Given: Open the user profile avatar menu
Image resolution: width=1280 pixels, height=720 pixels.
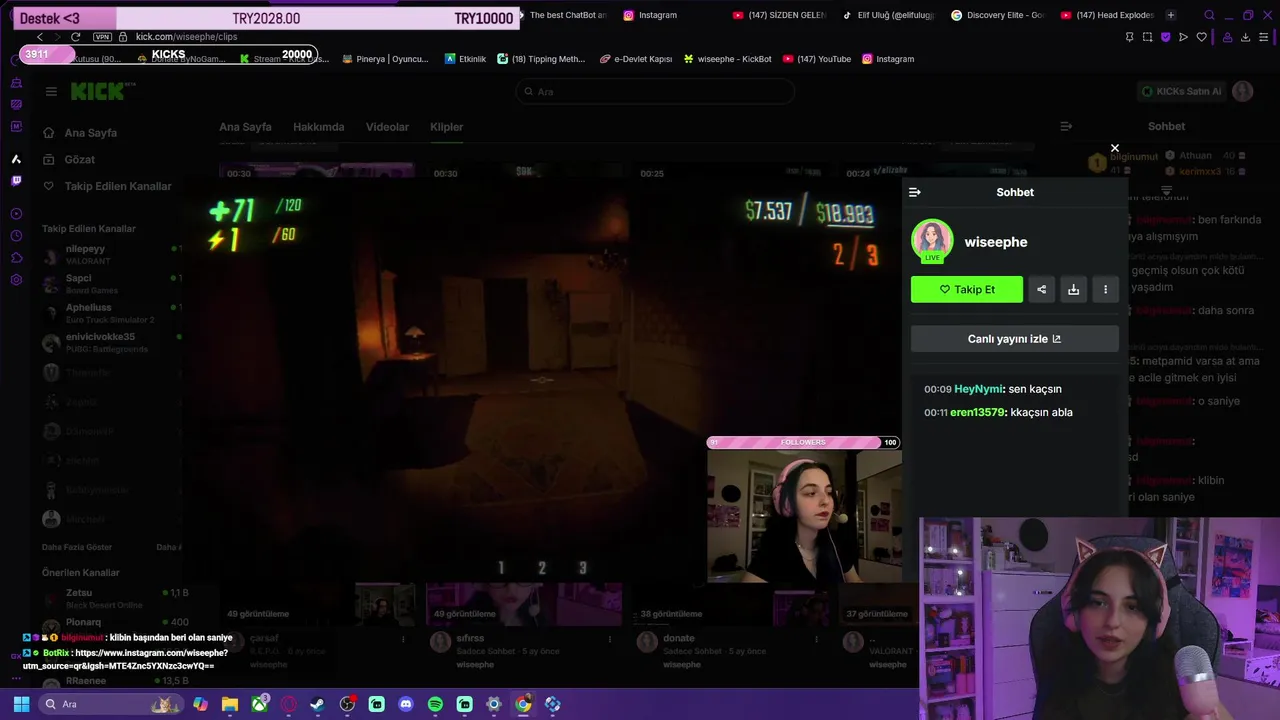Looking at the screenshot, I should click(1242, 91).
